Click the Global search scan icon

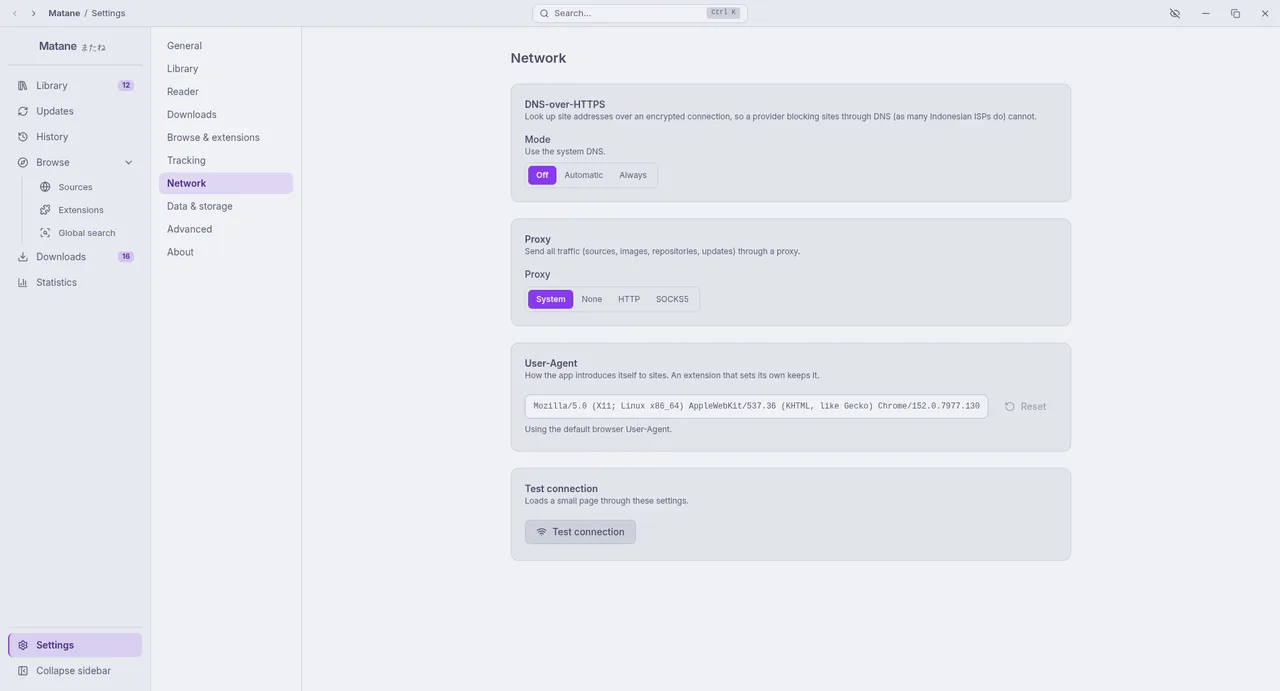[x=45, y=233]
